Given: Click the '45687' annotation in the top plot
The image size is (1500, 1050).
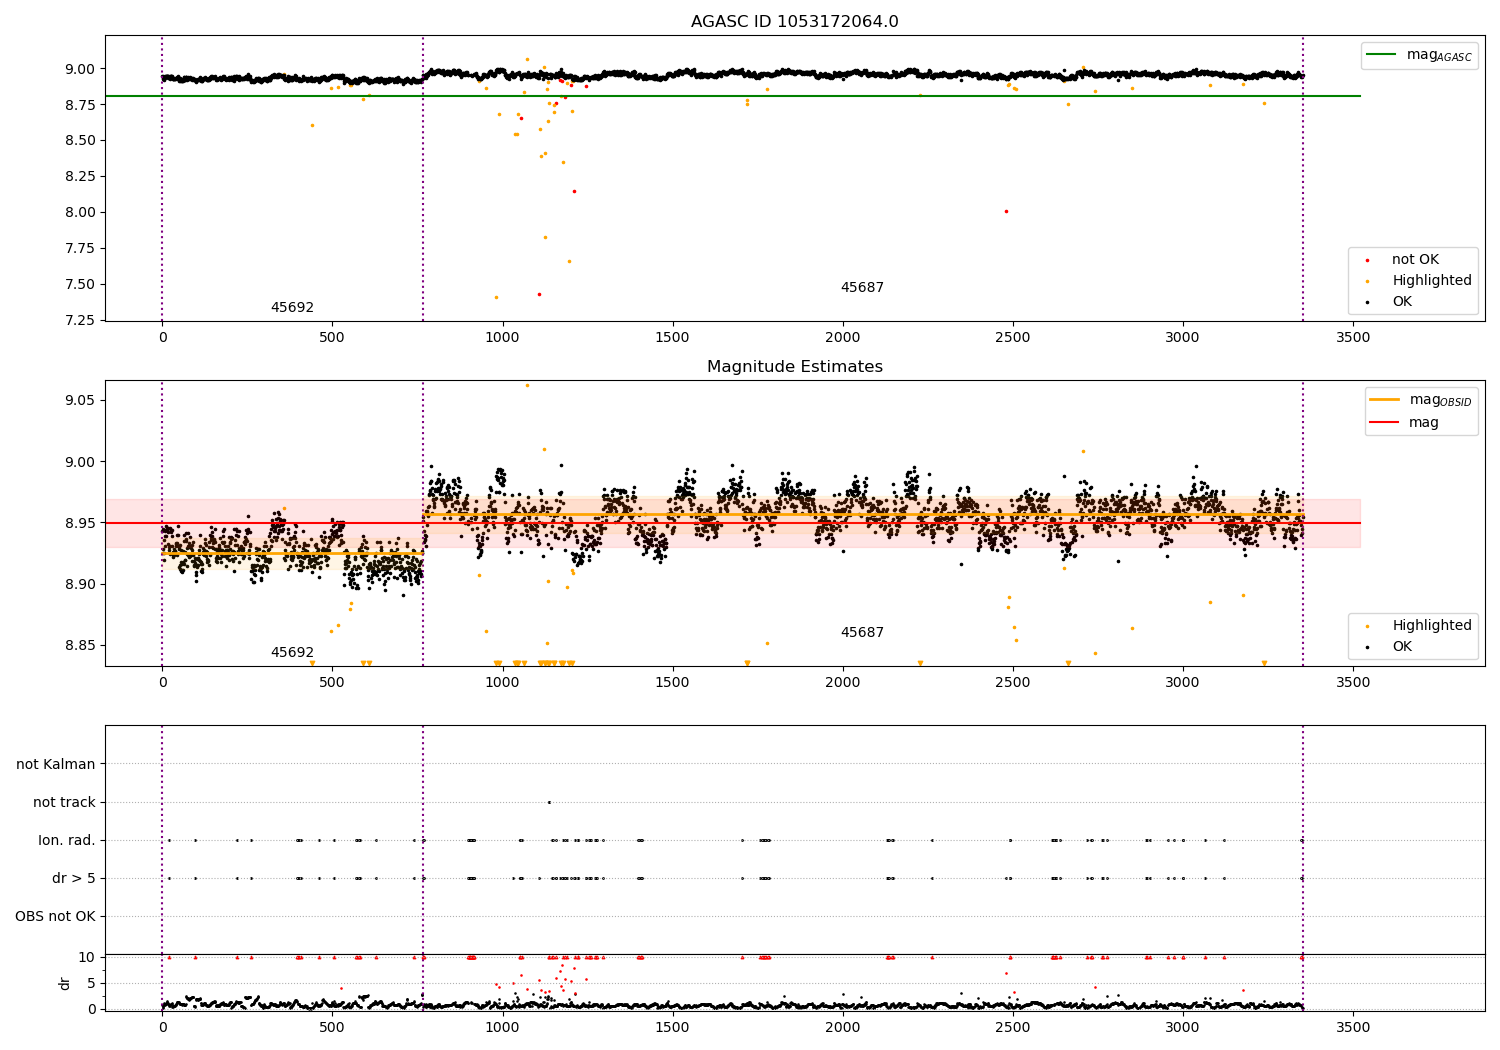Looking at the screenshot, I should click(x=862, y=288).
